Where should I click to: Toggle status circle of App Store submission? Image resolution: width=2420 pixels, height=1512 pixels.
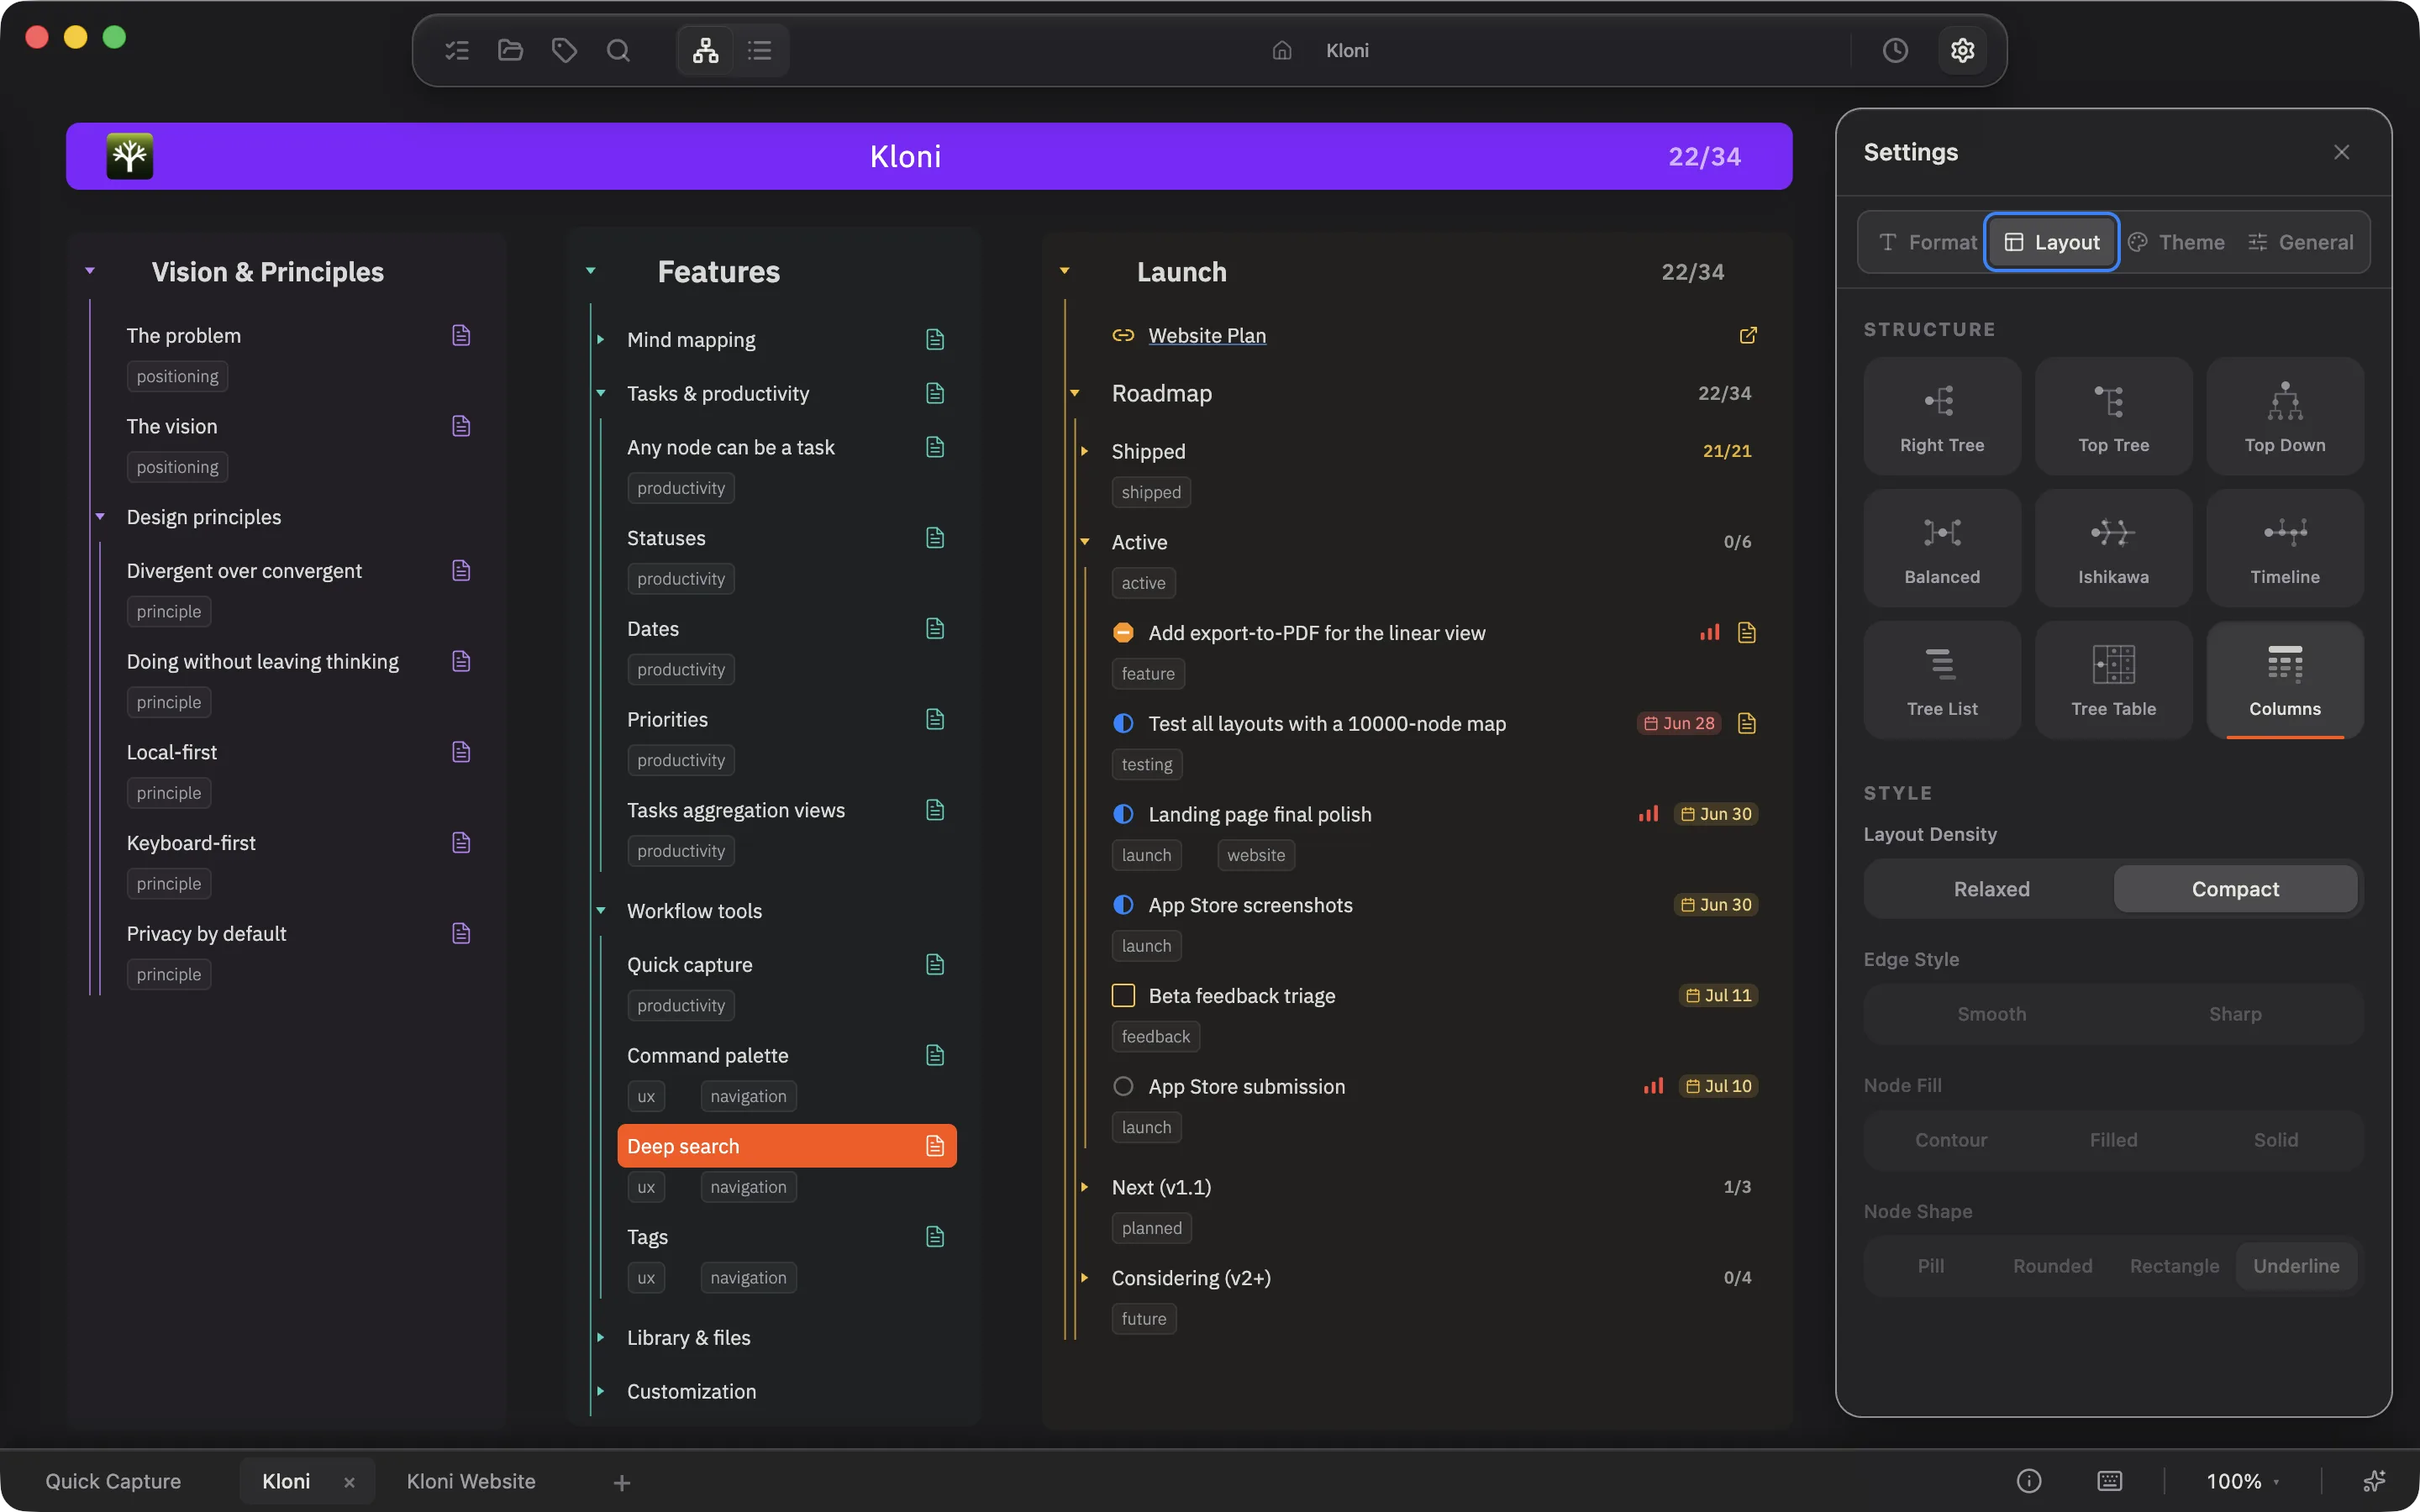coord(1123,1086)
